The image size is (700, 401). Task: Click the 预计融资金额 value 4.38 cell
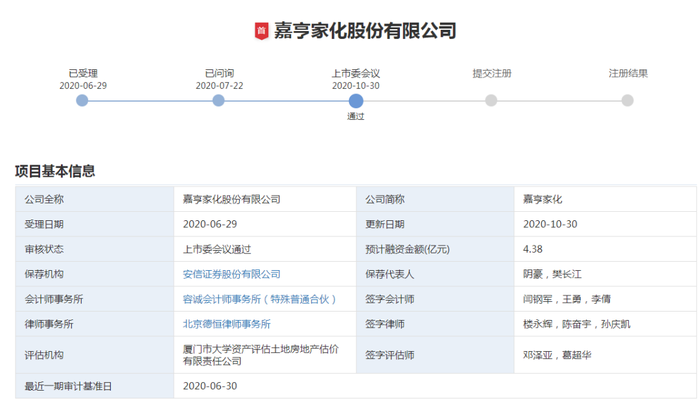tap(605, 249)
